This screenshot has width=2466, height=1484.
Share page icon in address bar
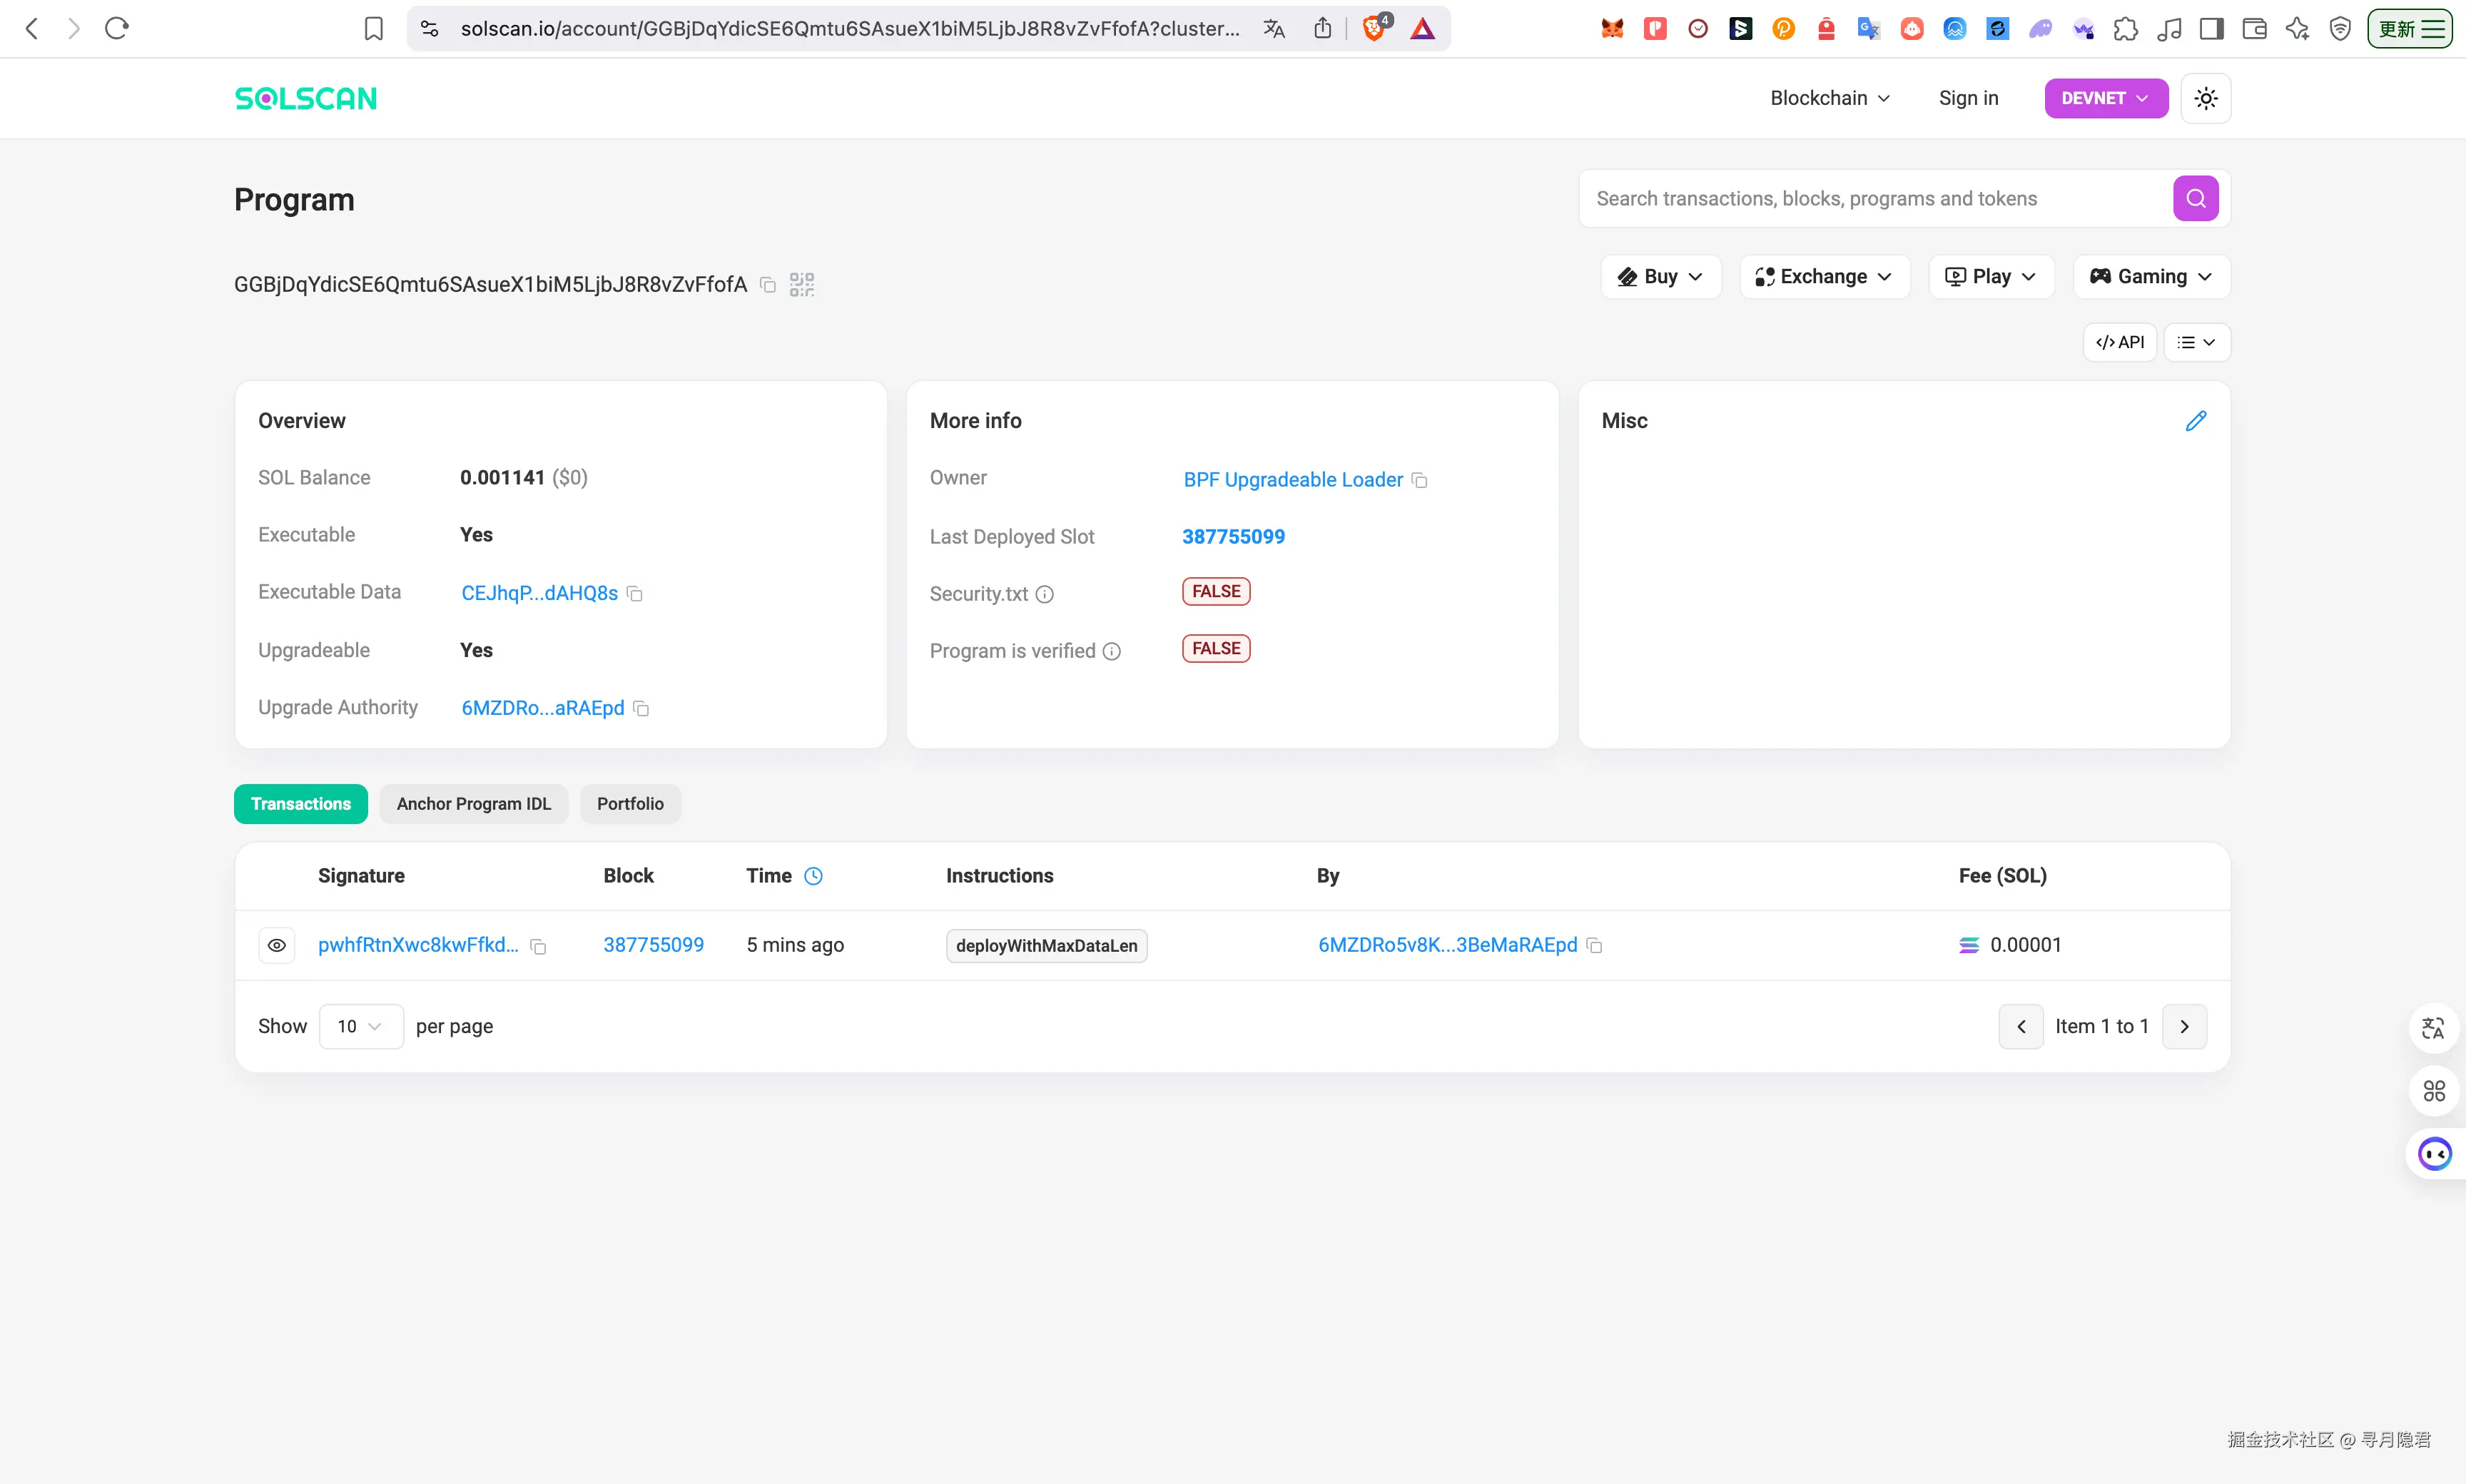(x=1323, y=28)
